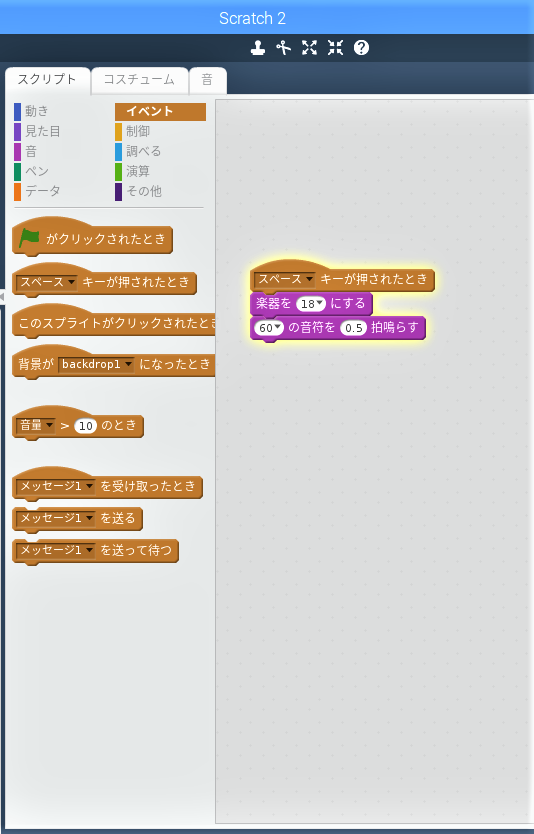Click を送って待つ block label

click(x=136, y=550)
